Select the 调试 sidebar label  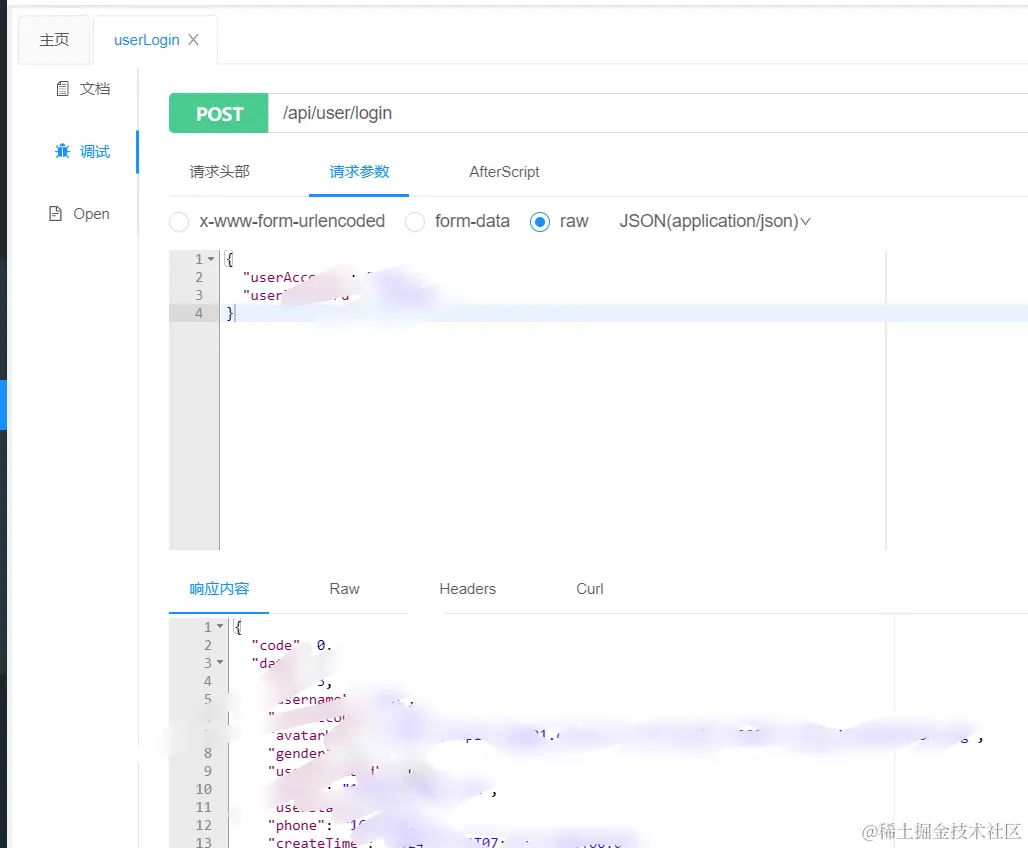(95, 151)
